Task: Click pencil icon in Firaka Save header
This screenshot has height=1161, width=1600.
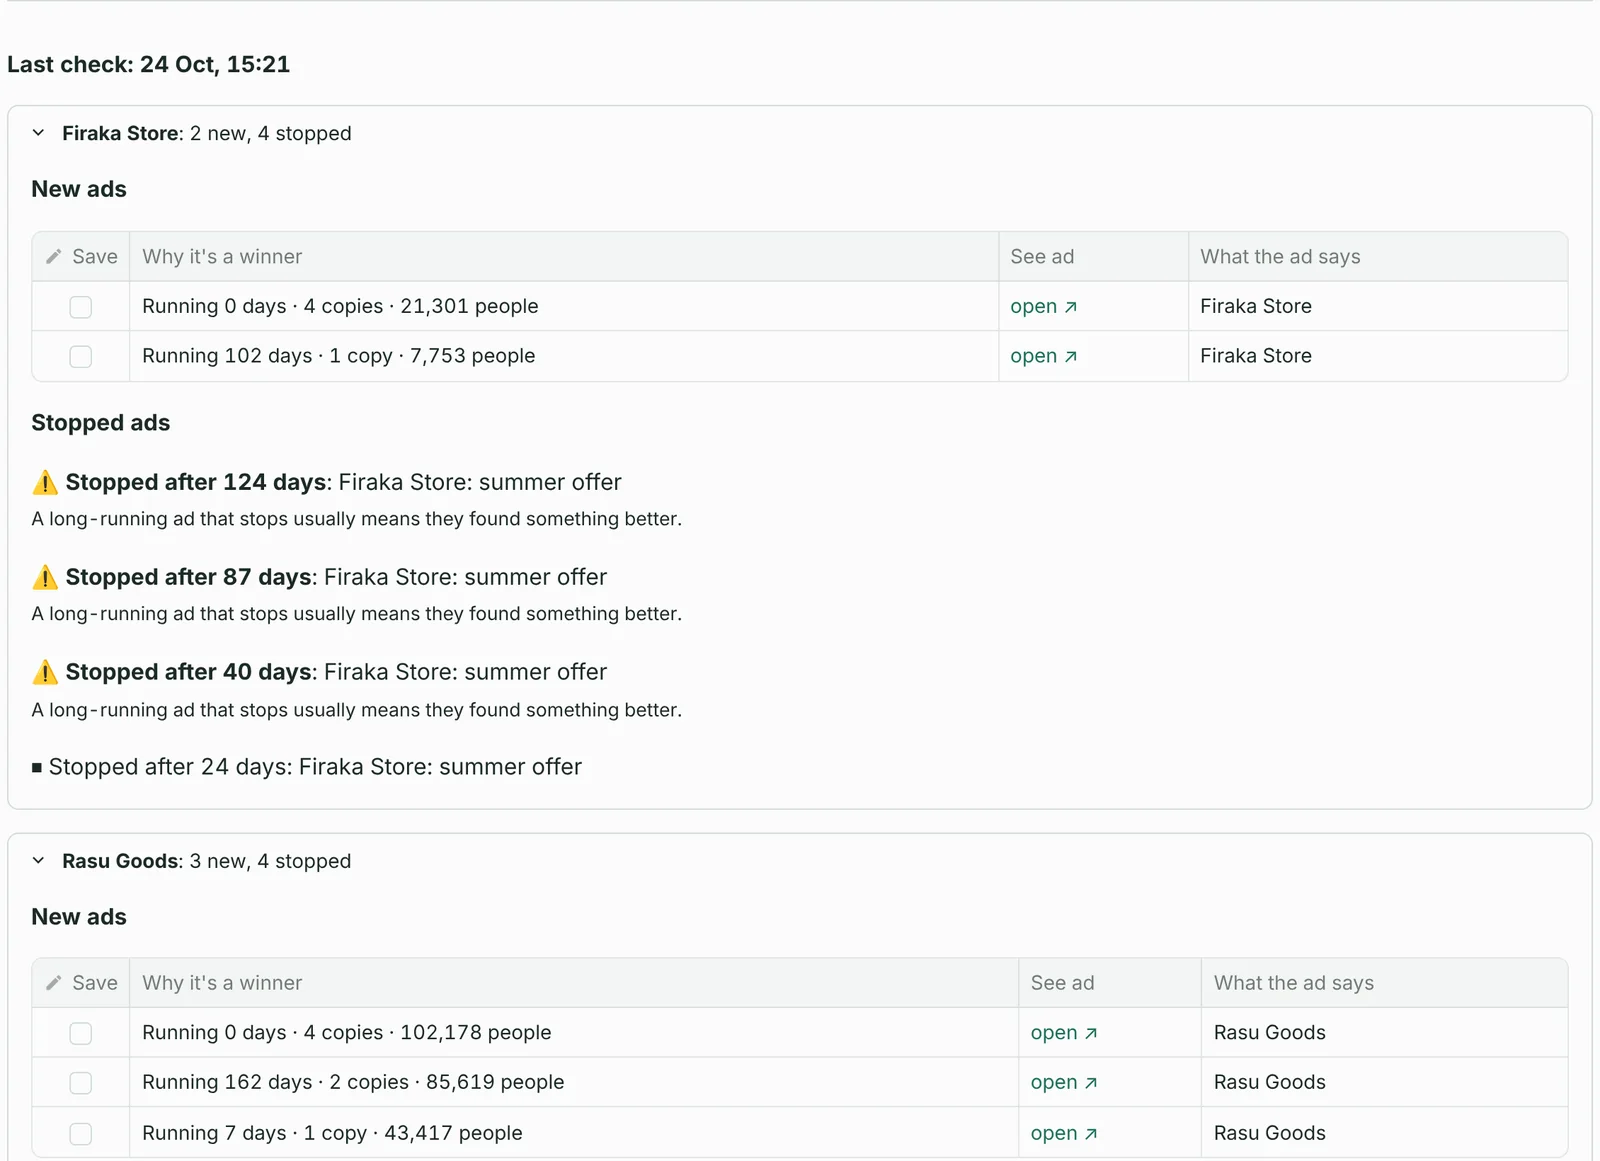Action: click(54, 257)
